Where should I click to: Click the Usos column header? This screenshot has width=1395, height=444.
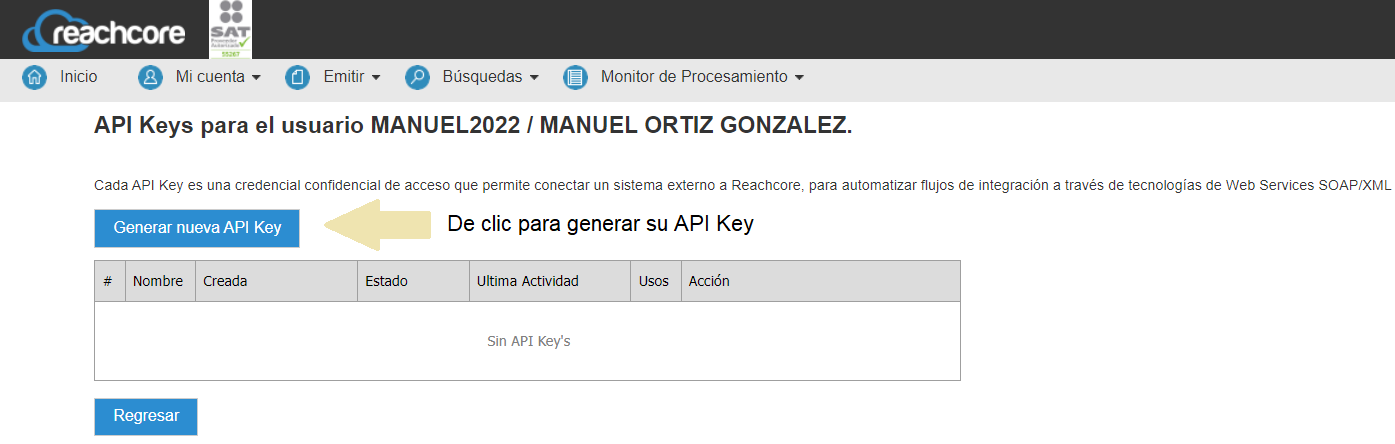(654, 282)
